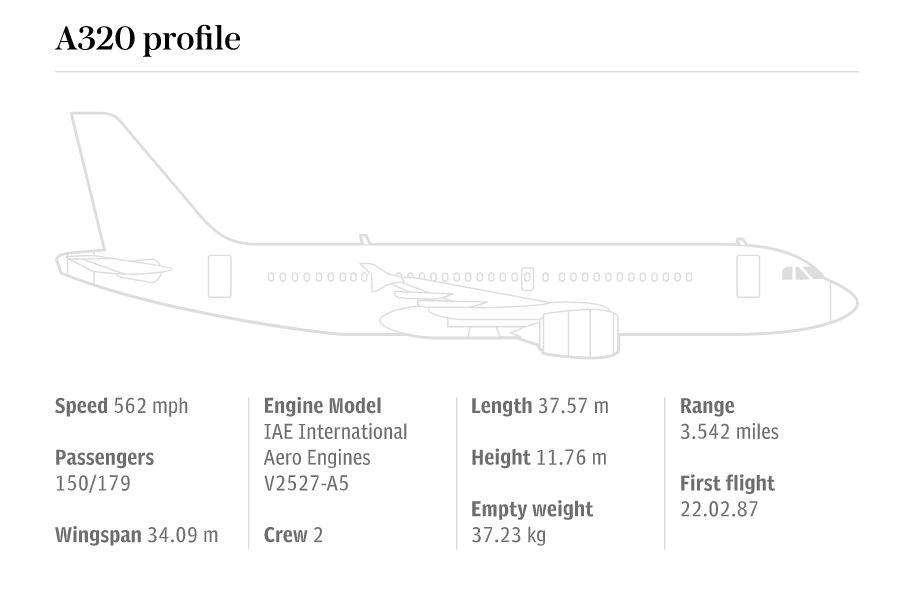Select the Height 11.76 m text
905x598 pixels.
pos(538,458)
